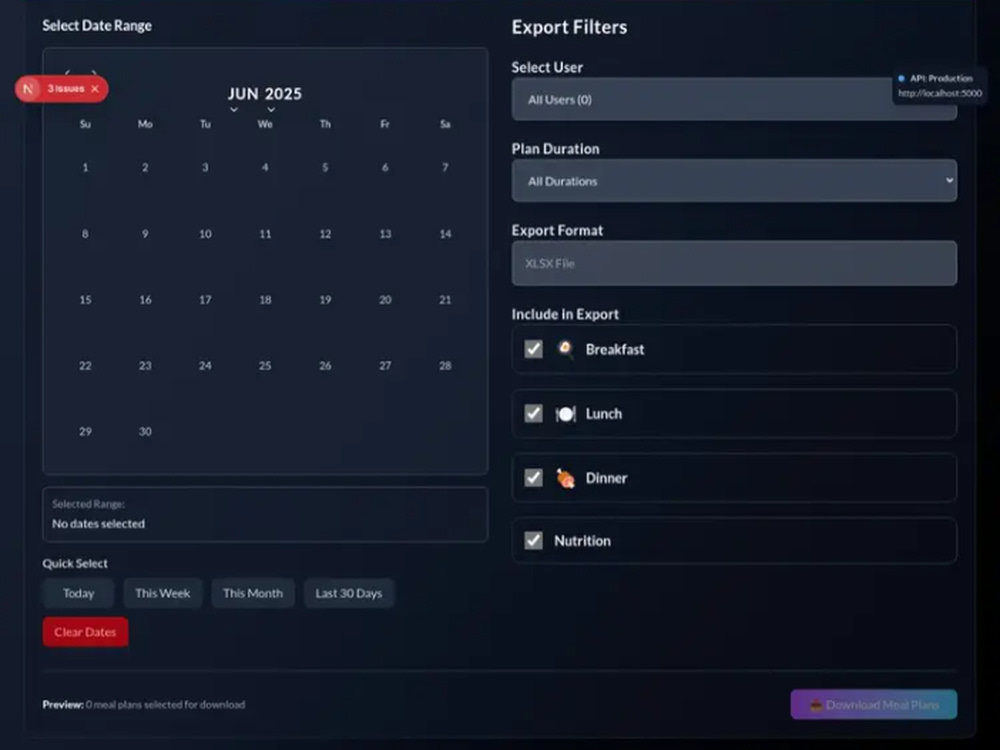
Task: Click the http://localhost:5000 API label
Action: [940, 93]
